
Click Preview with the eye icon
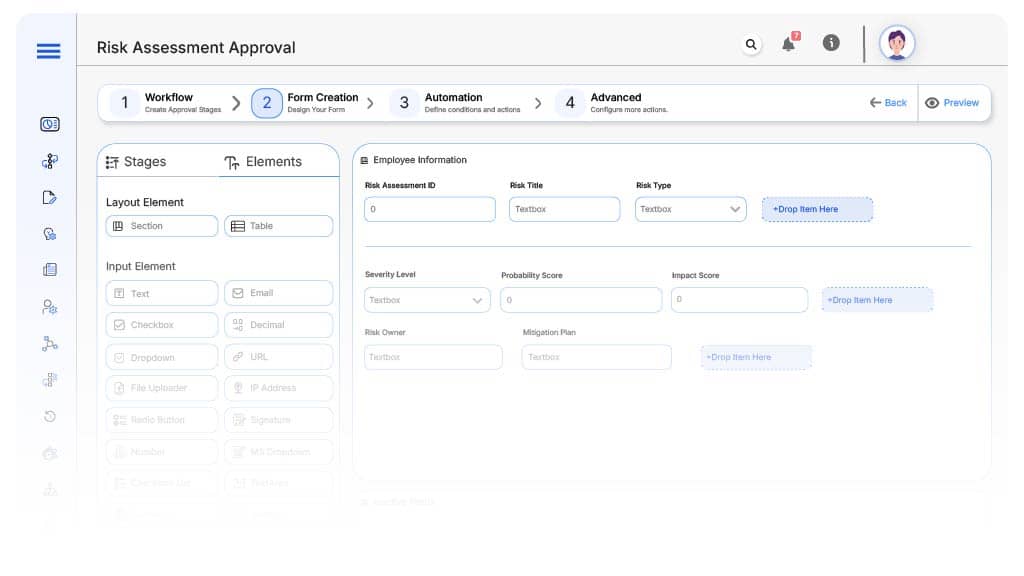[x=953, y=103]
